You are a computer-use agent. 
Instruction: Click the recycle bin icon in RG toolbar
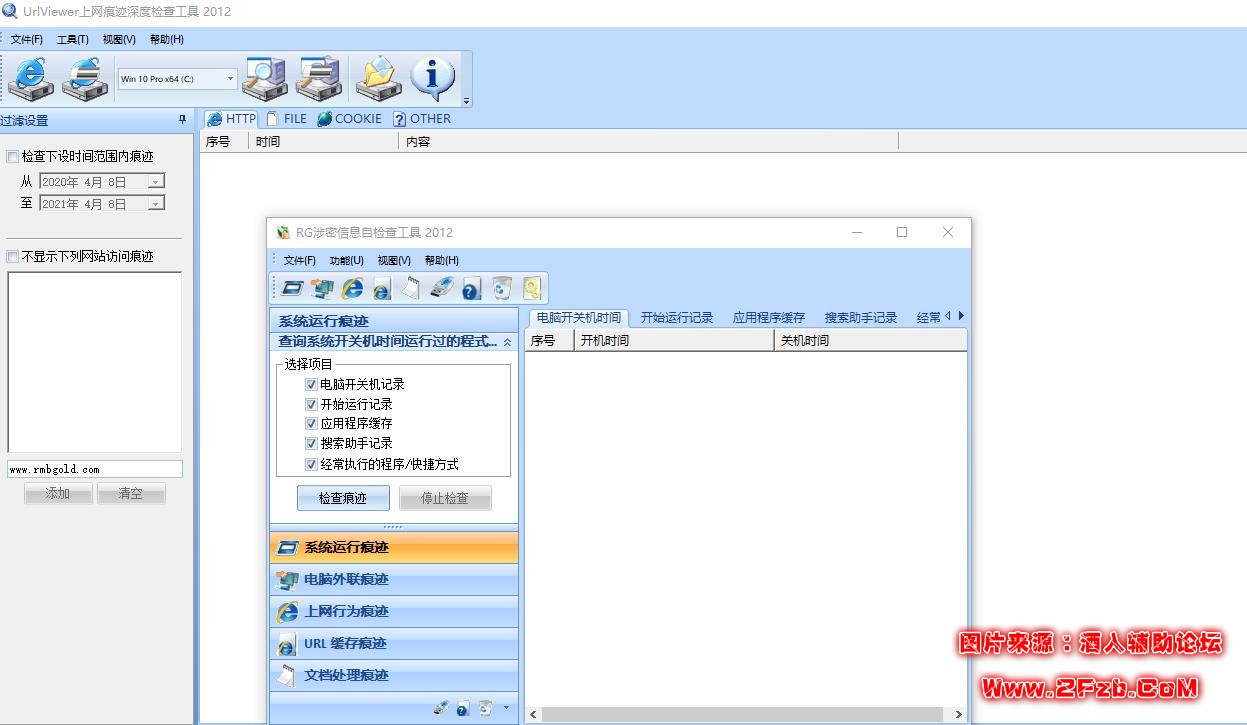point(501,289)
